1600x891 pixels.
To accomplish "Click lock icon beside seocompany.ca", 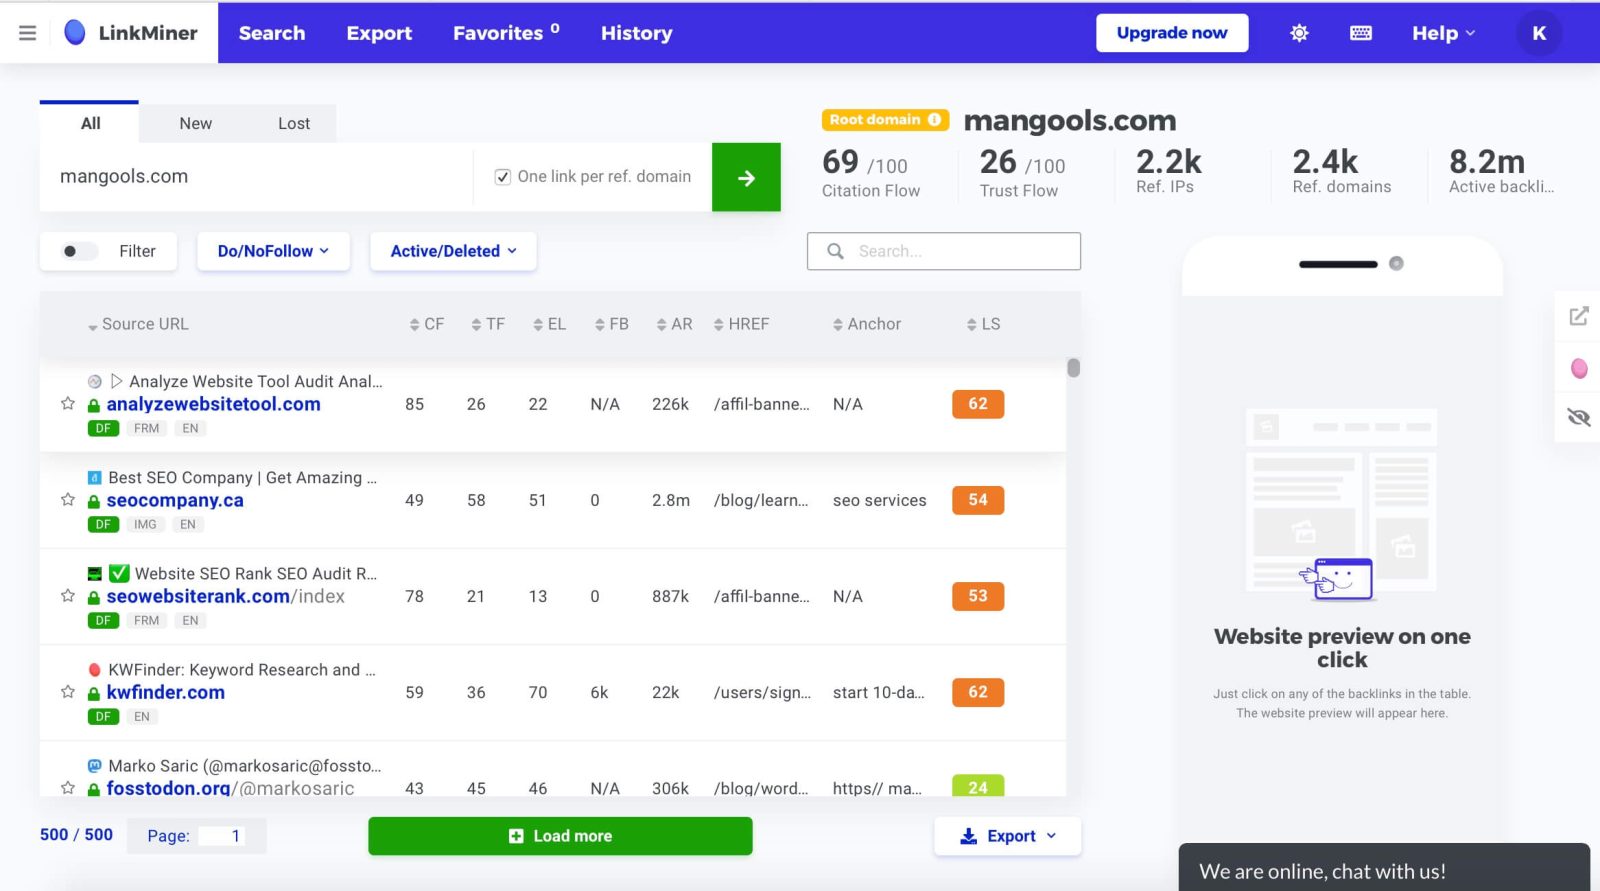I will point(94,501).
